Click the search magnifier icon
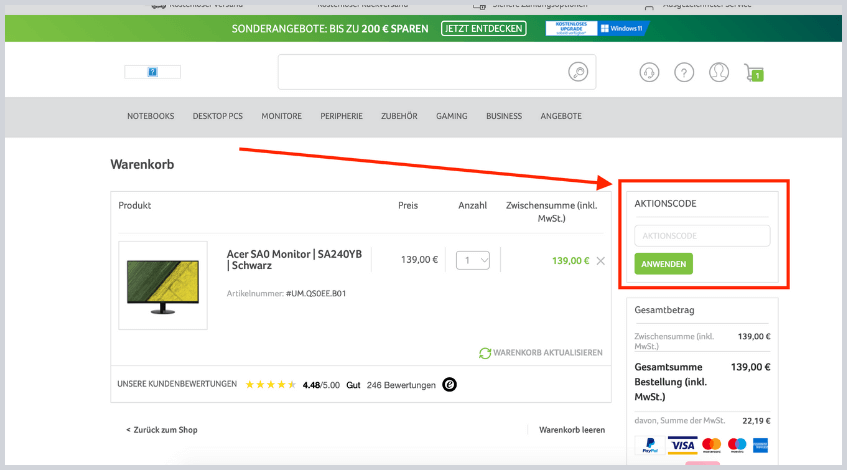The image size is (847, 470). tap(578, 72)
